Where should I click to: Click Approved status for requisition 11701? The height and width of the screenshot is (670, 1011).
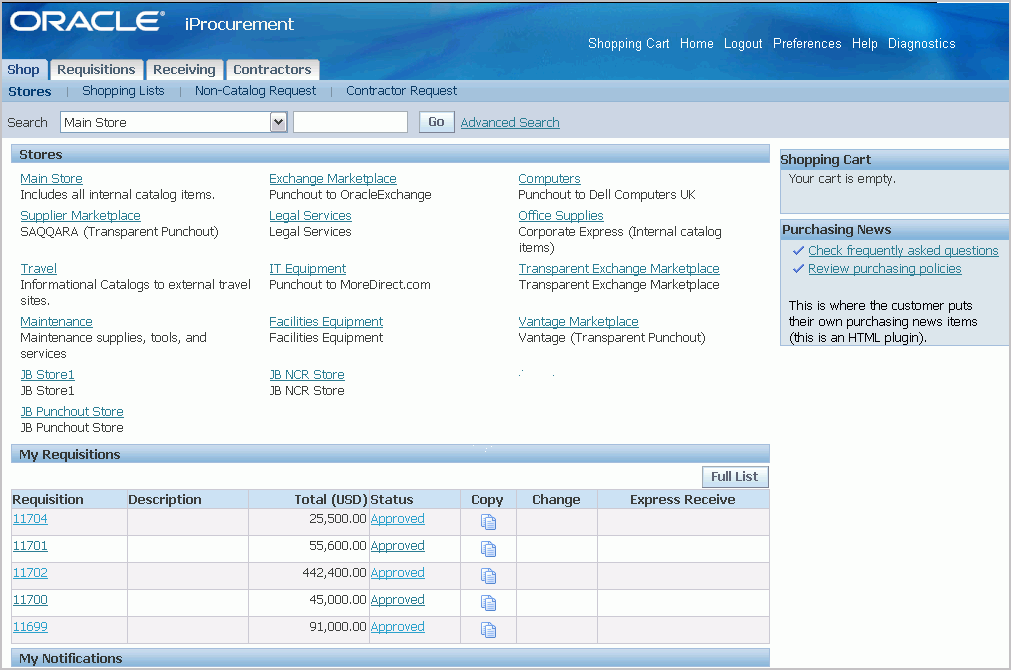(x=397, y=546)
